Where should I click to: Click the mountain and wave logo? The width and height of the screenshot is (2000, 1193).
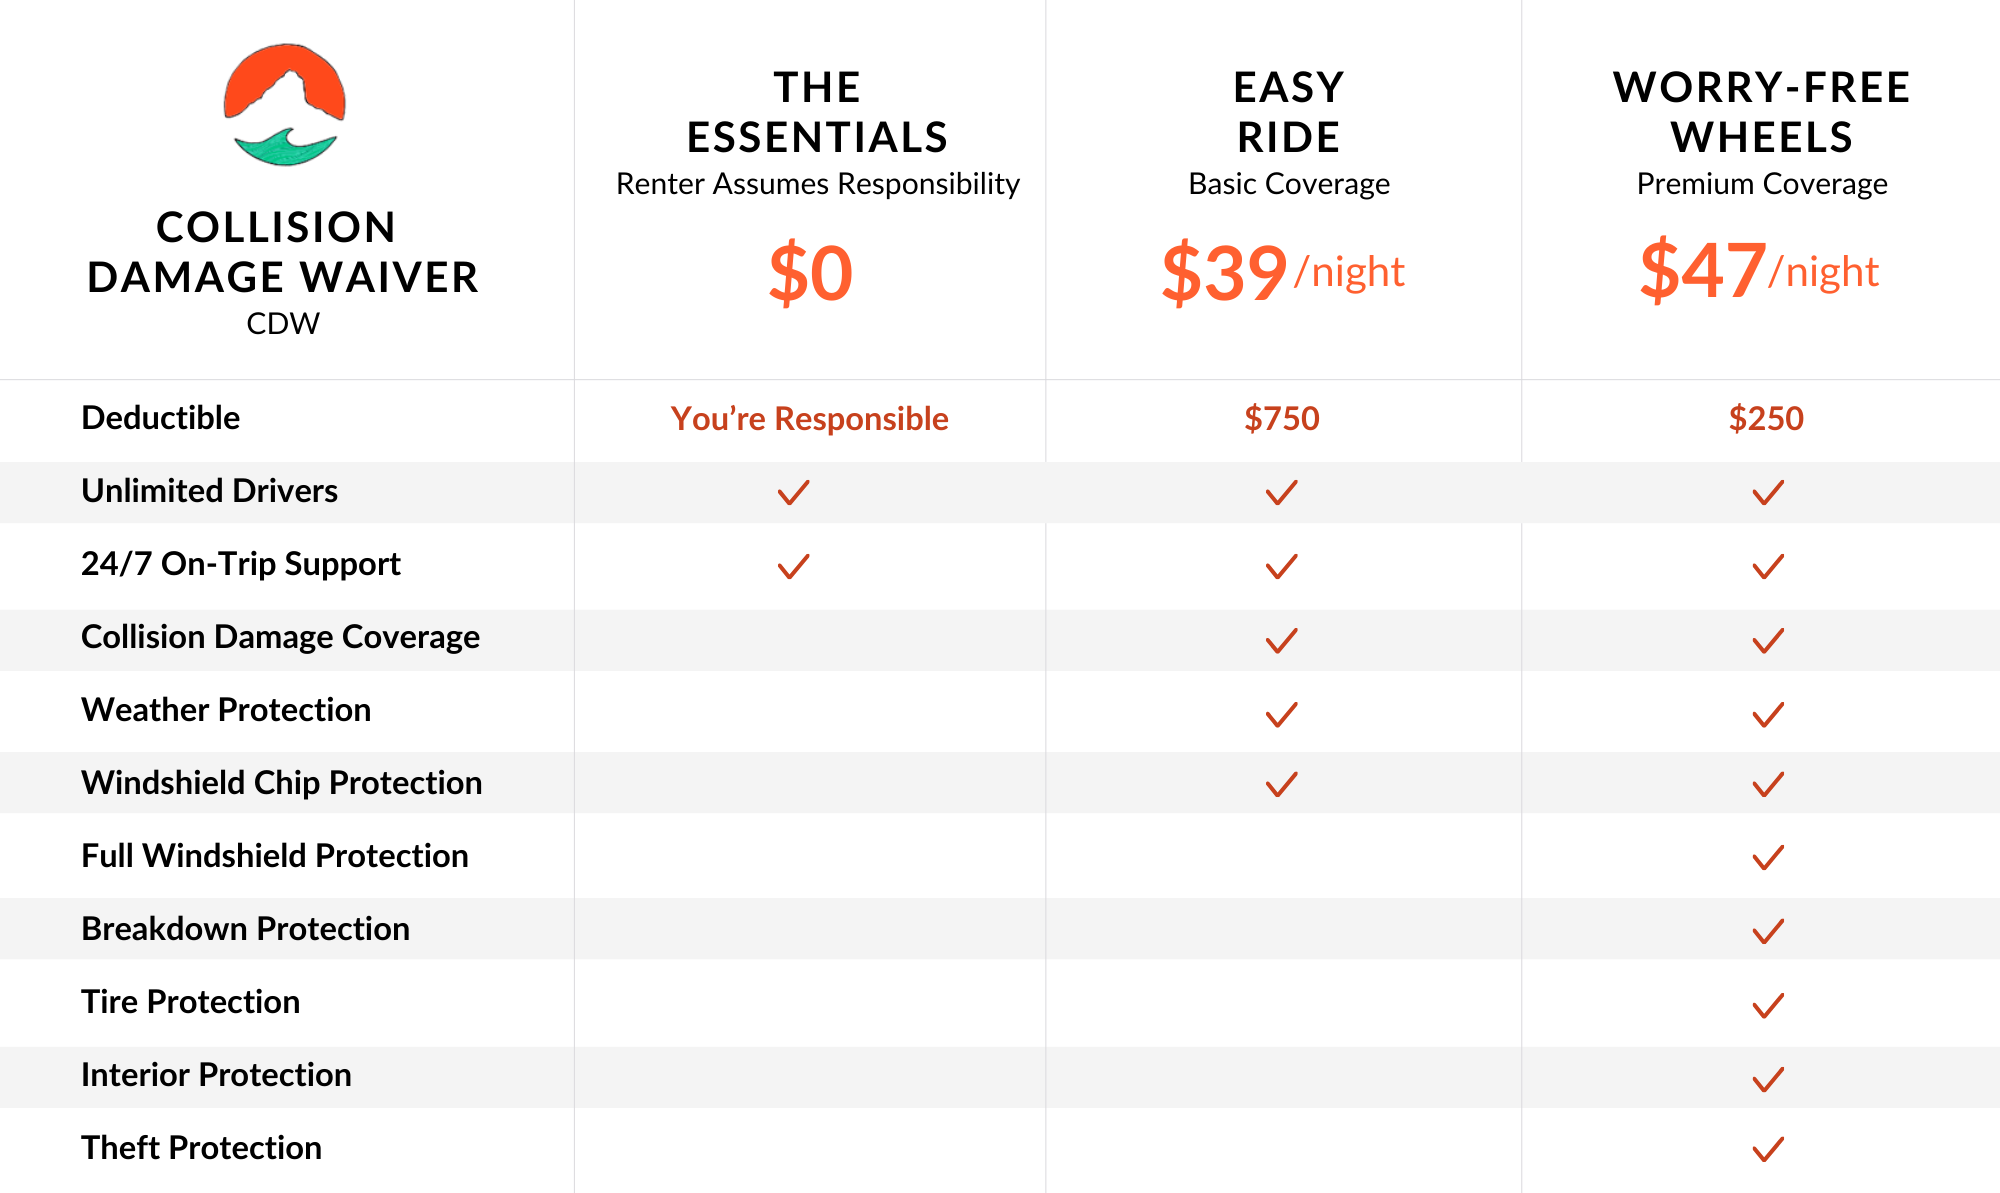click(x=284, y=105)
